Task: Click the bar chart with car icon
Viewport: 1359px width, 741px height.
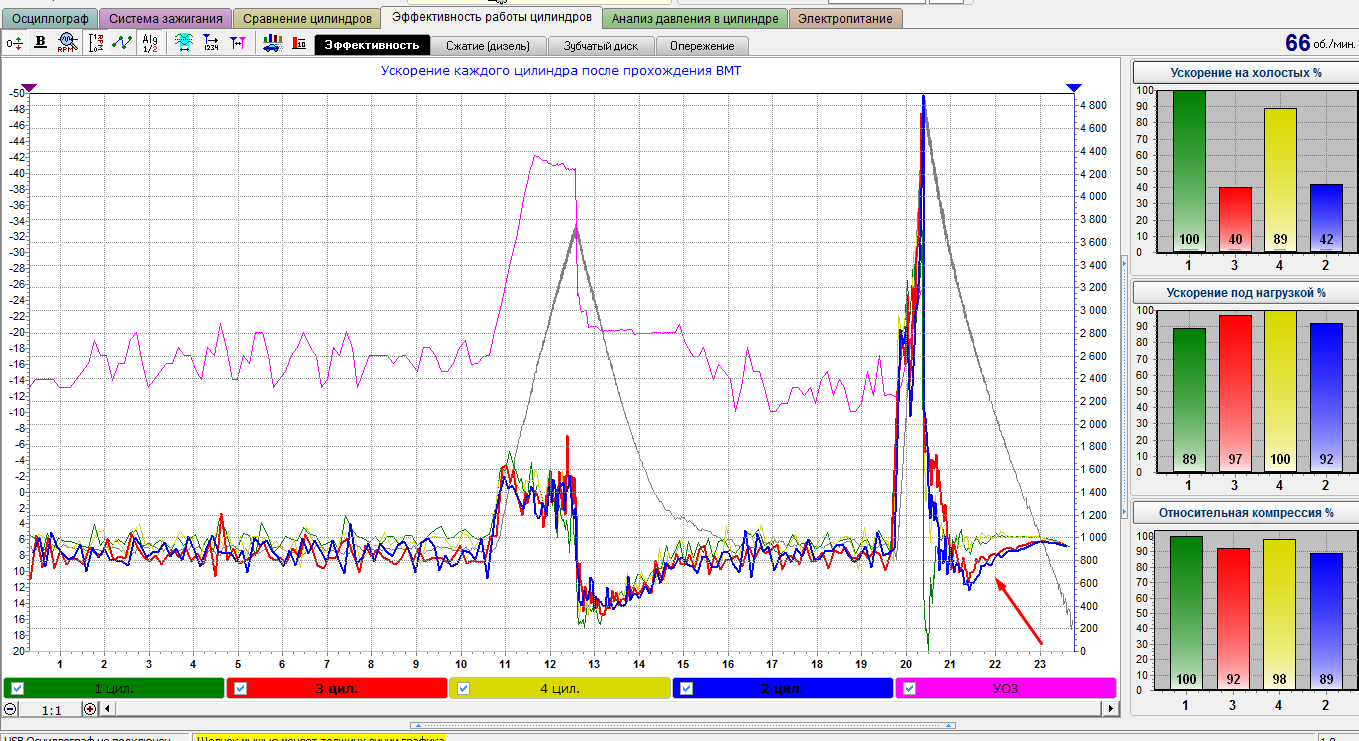Action: click(x=272, y=42)
